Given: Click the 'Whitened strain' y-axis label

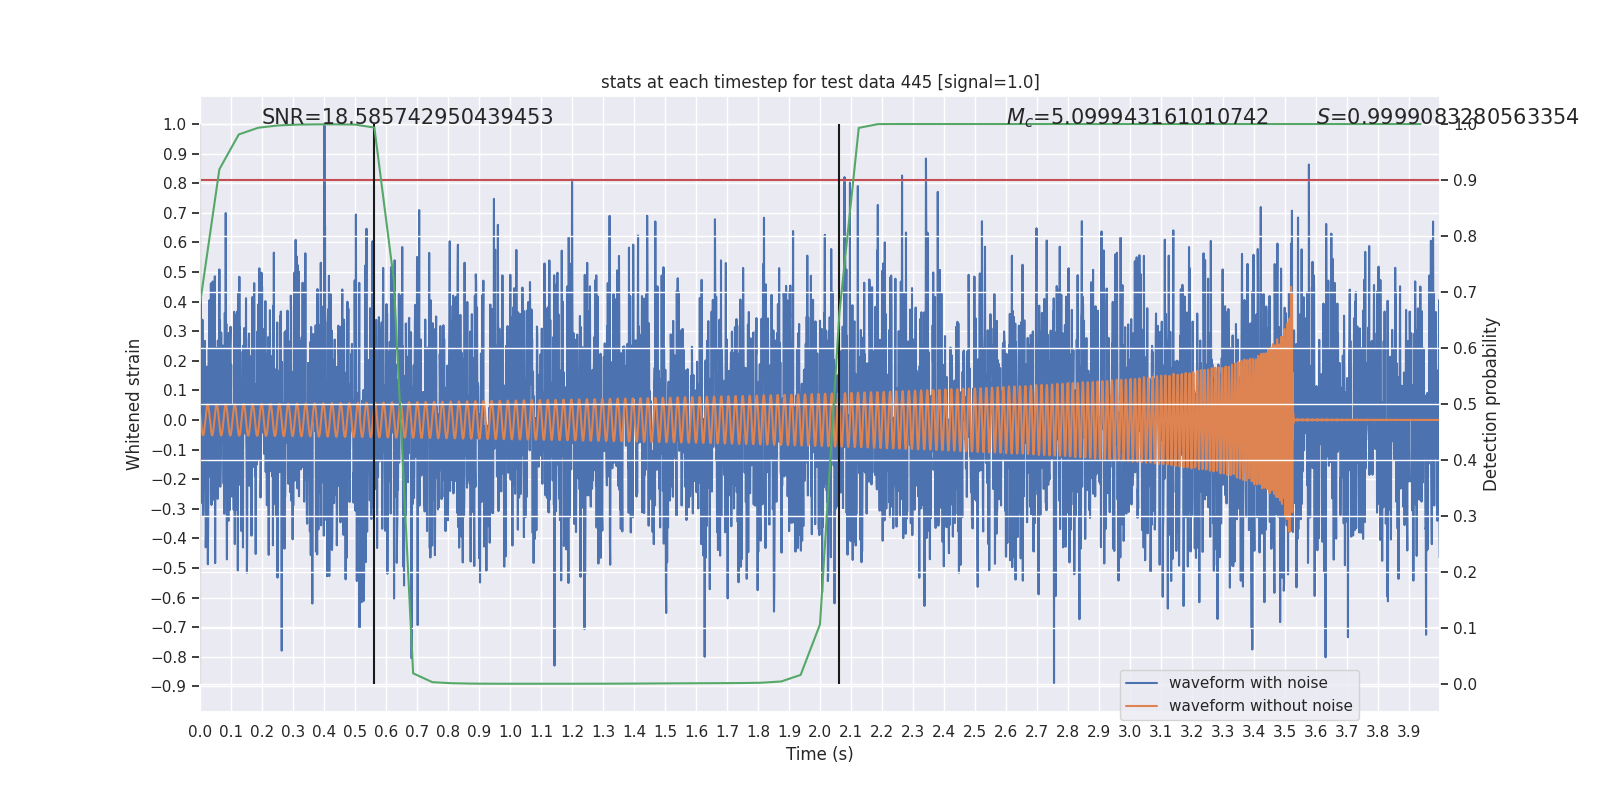Looking at the screenshot, I should point(134,404).
